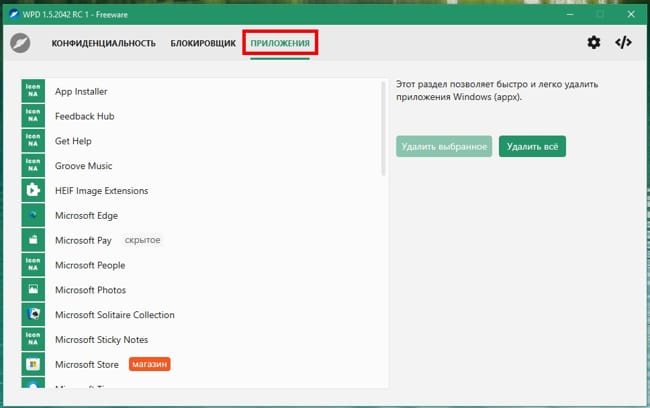Click the Get Help label
This screenshot has width=650, height=408.
coord(73,141)
